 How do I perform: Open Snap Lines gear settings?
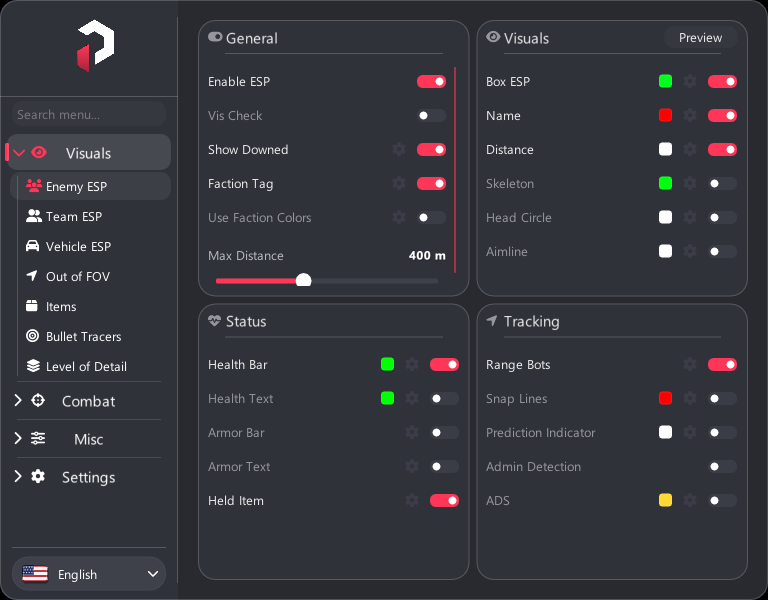[x=690, y=398]
